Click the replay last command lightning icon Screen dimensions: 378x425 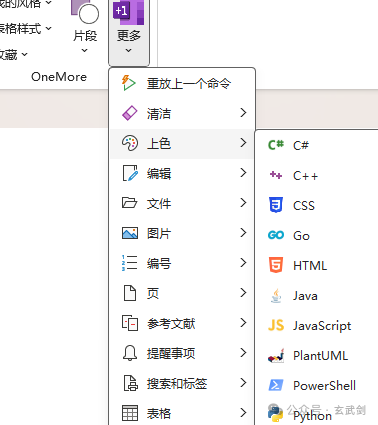pos(129,83)
